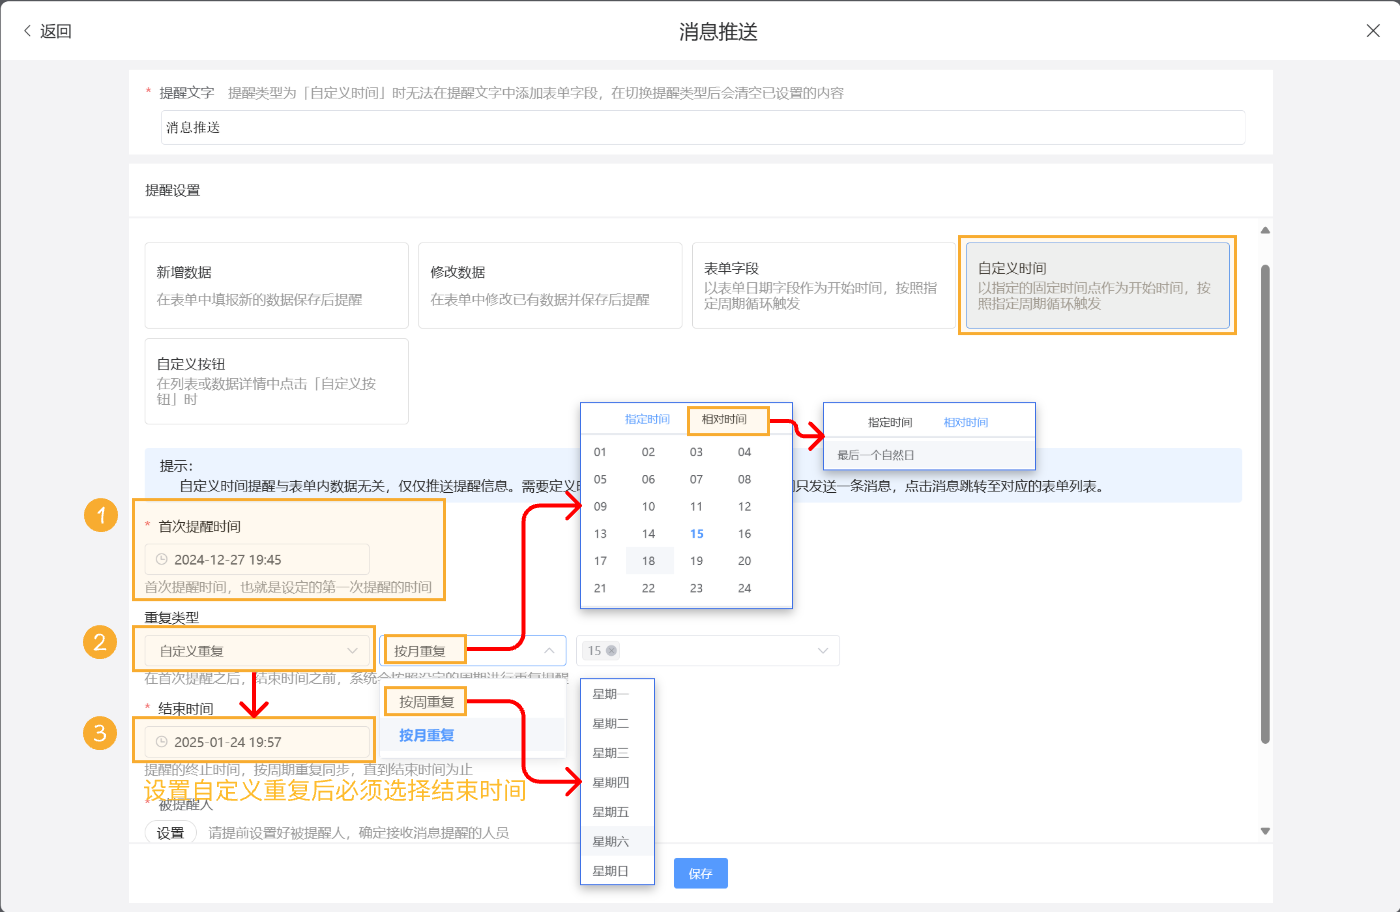Screen dimensions: 1400x912
Task: Click 设置 to choose 被提醒人
Action: pos(170,833)
